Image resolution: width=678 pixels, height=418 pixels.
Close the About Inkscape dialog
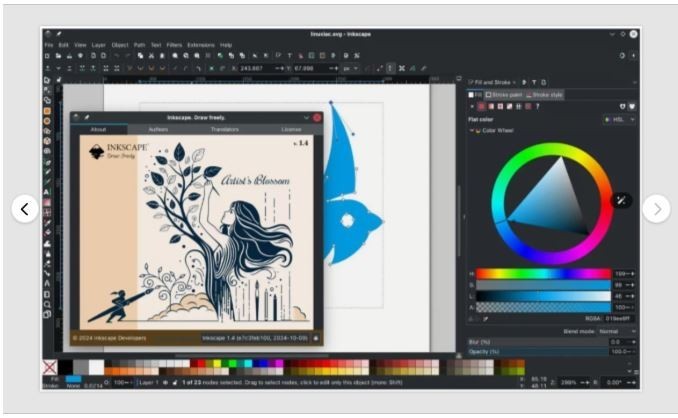pyautogui.click(x=317, y=118)
